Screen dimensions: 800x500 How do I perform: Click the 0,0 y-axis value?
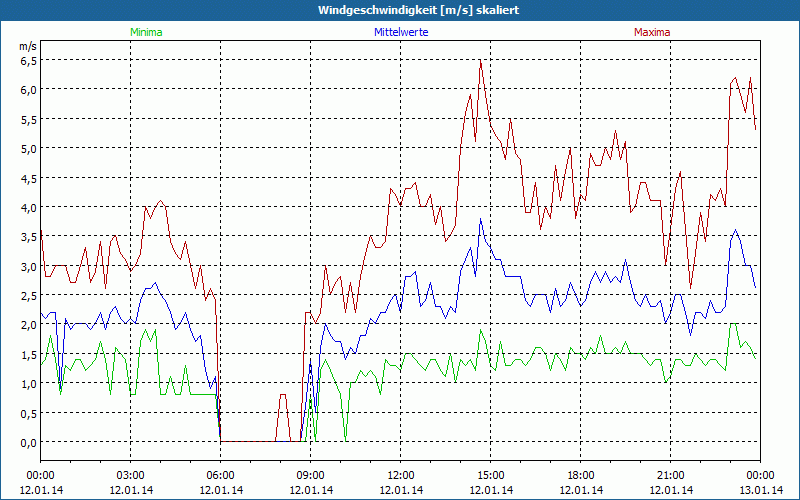click(29, 443)
